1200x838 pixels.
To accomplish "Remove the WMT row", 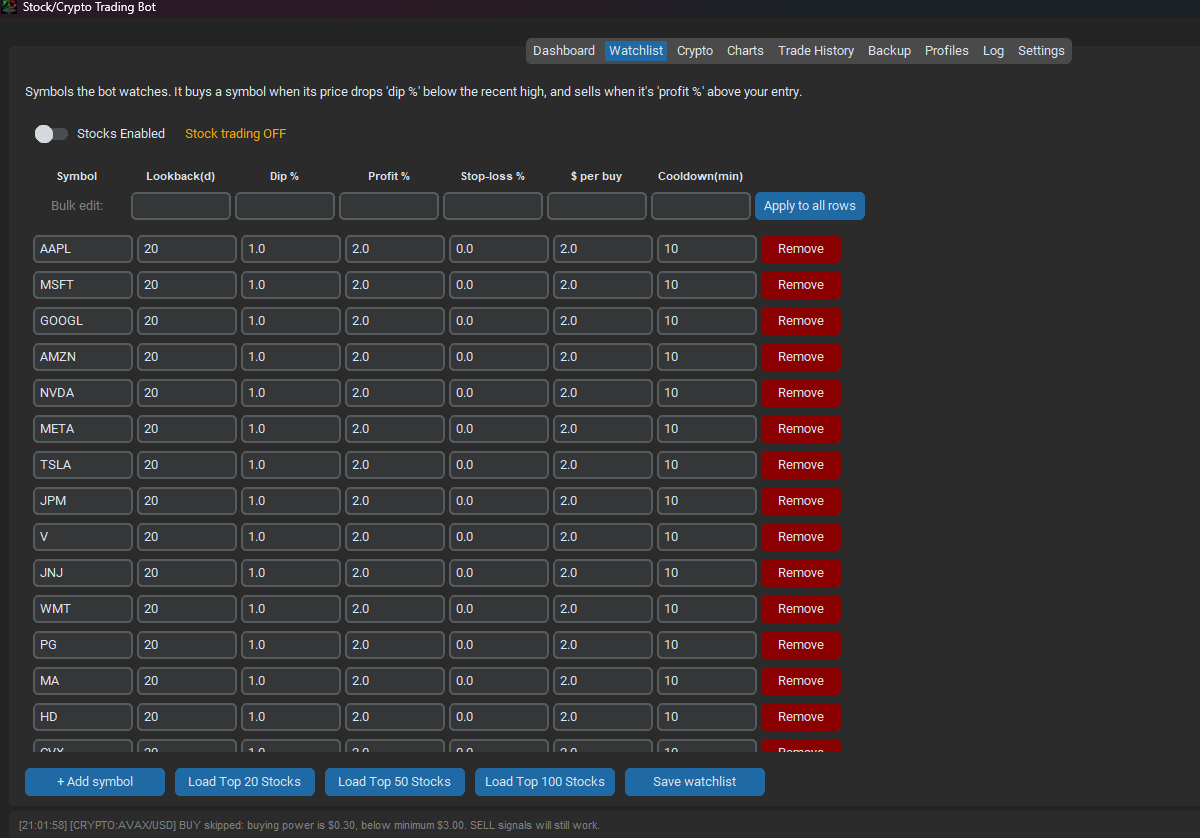I will (801, 609).
